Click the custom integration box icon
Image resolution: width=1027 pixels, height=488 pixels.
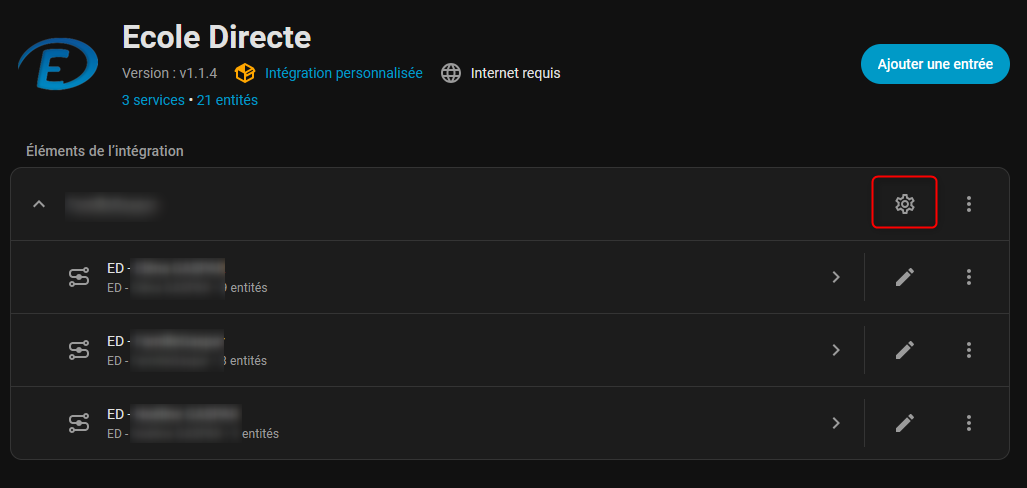tap(244, 73)
